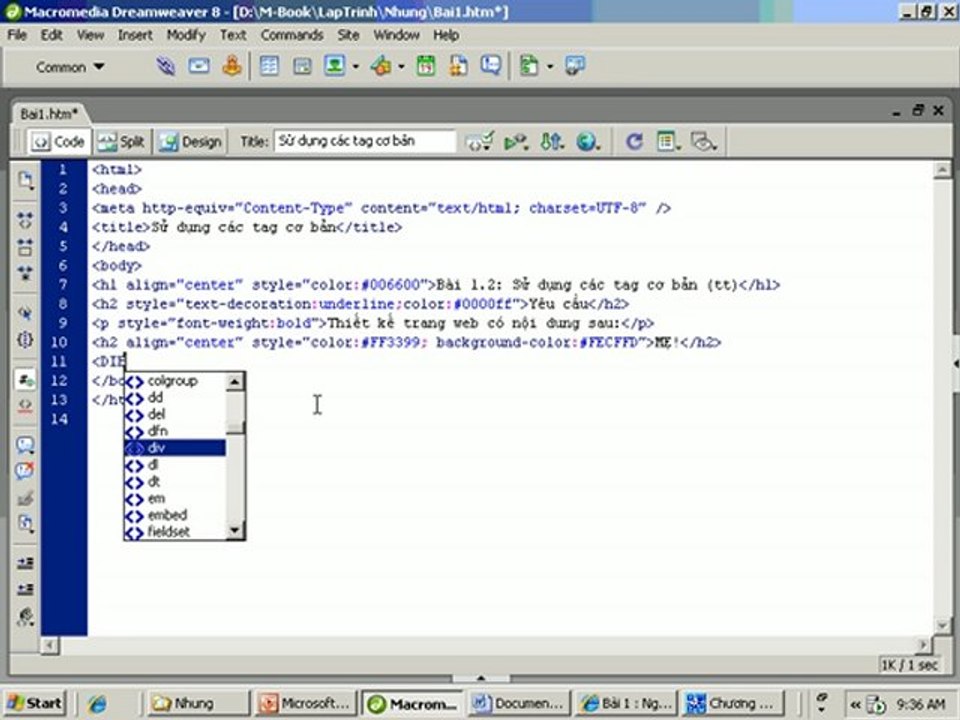Open the File Management menu
960x720 pixels.
552,142
